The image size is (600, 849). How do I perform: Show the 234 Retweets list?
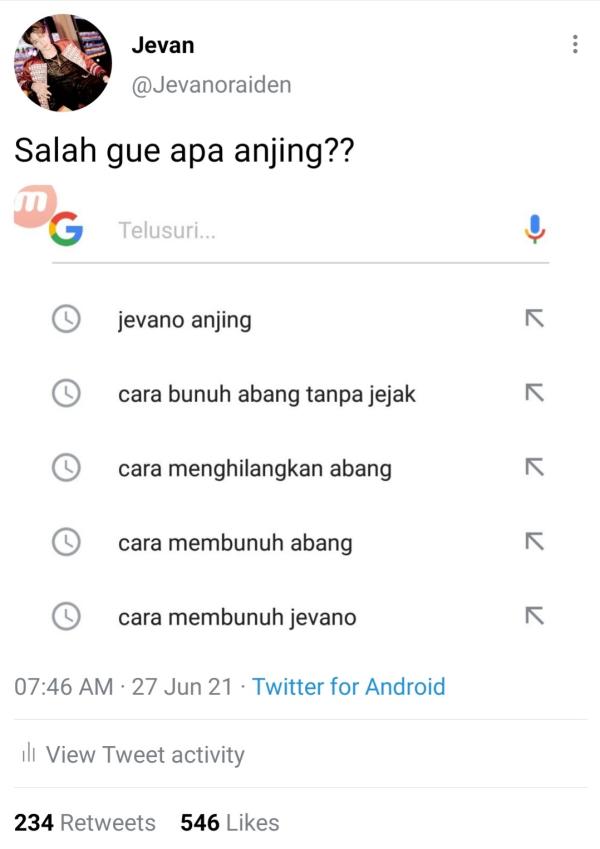pos(85,822)
